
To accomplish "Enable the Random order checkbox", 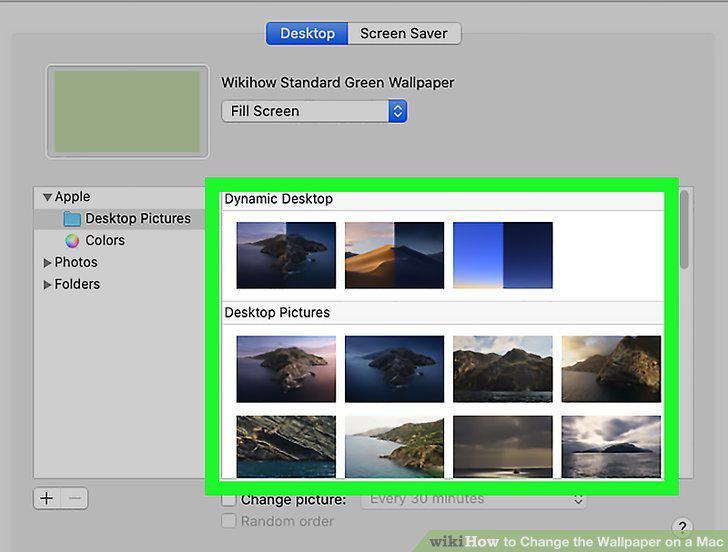I will (228, 521).
